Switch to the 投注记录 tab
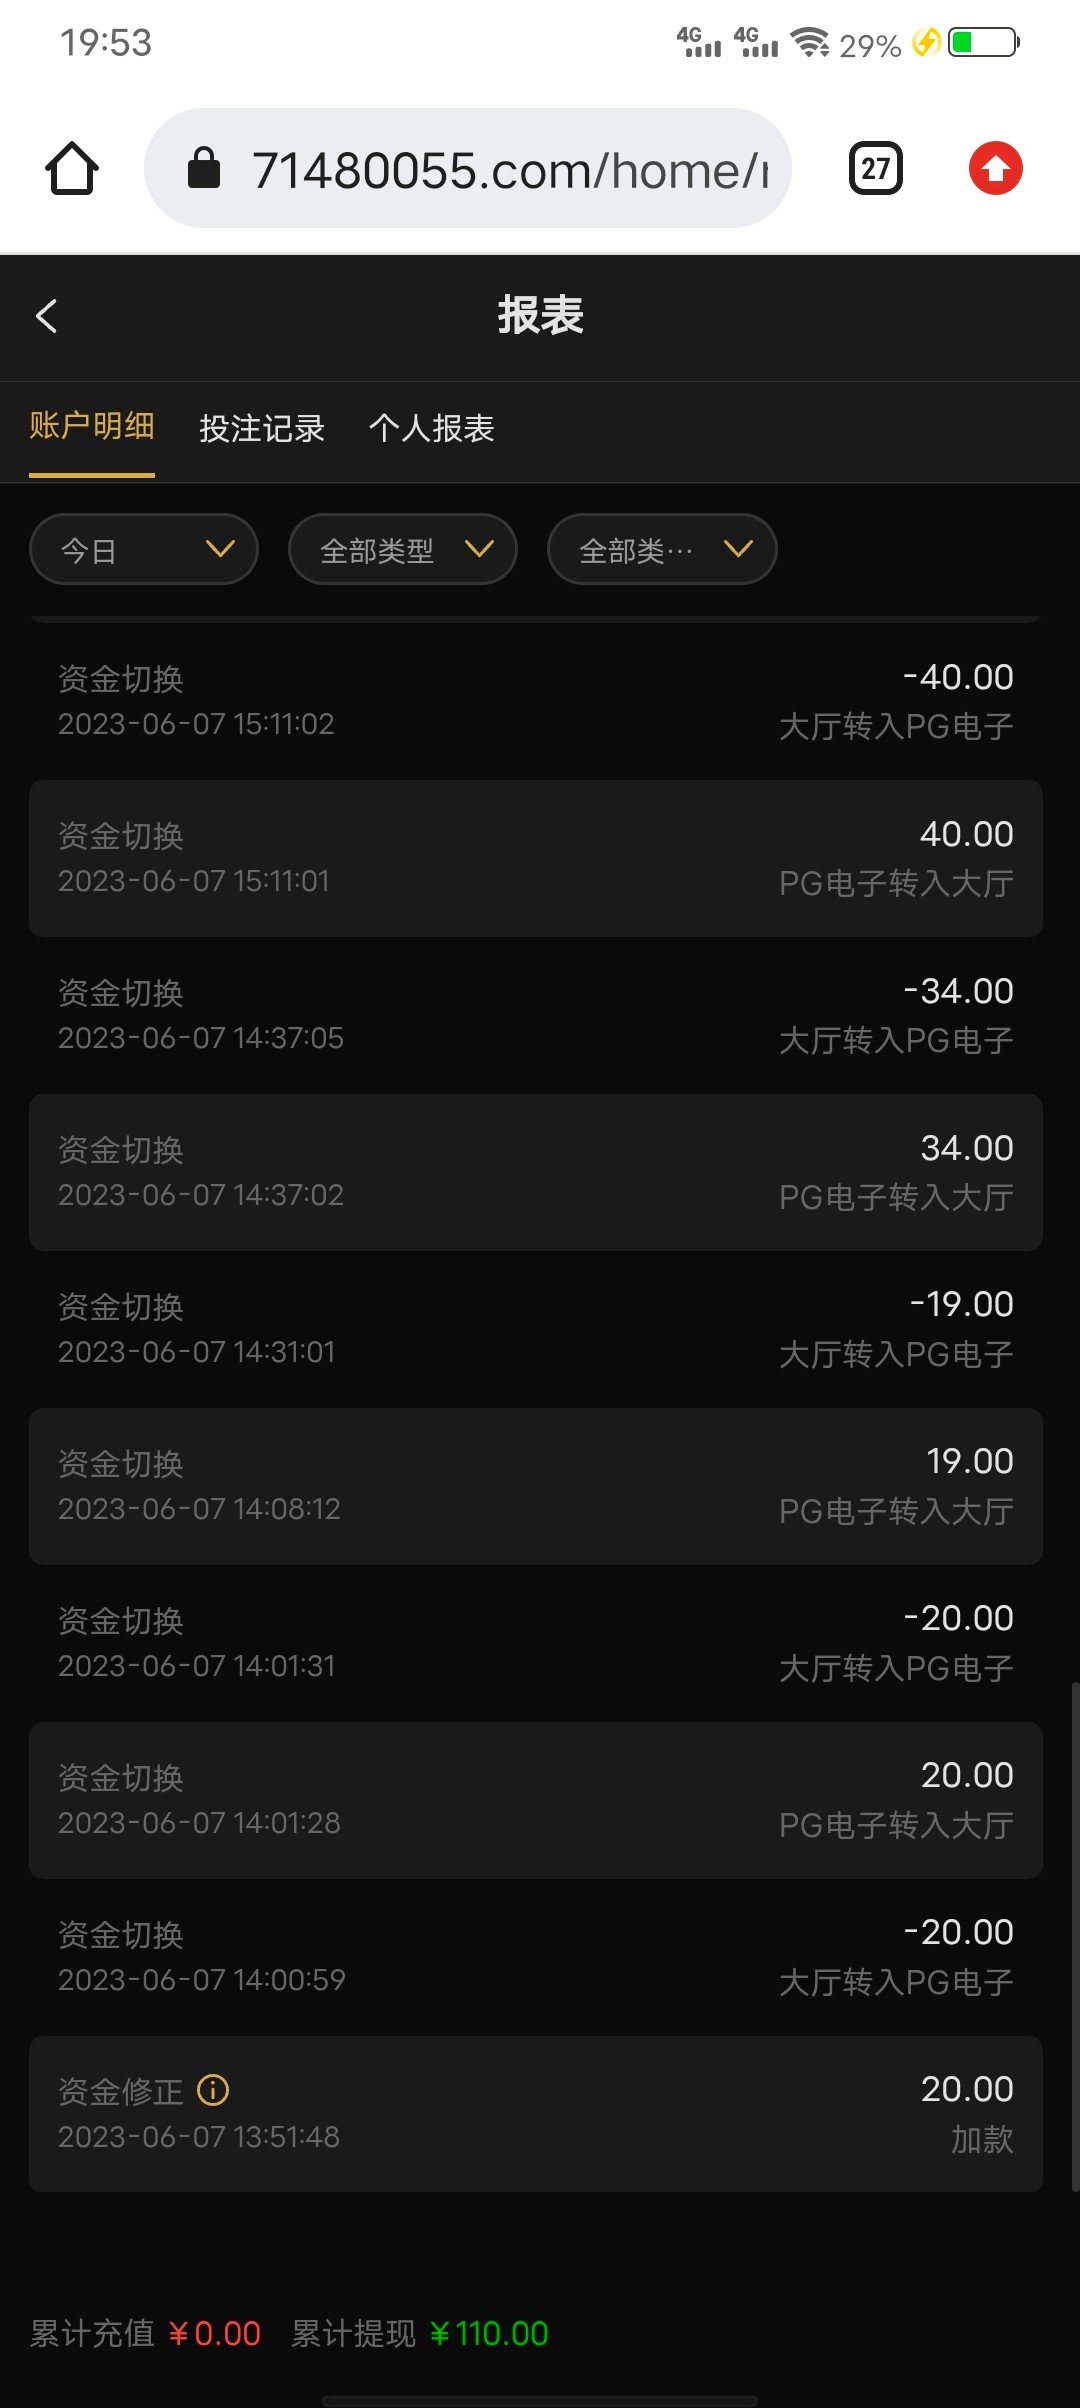The height and width of the screenshot is (2408, 1080). click(262, 428)
